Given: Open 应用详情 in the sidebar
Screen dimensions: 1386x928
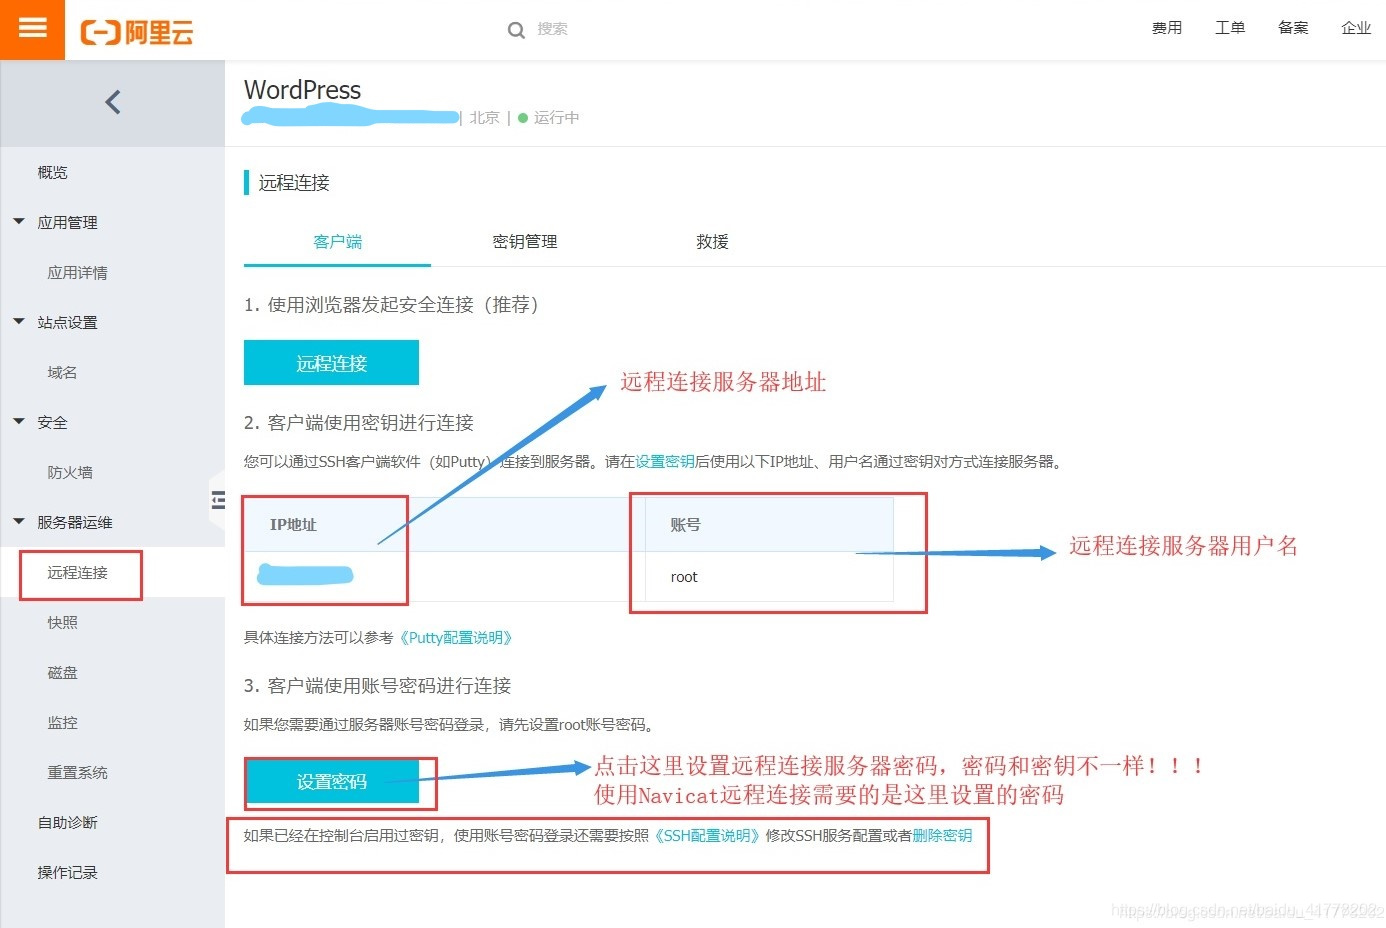Looking at the screenshot, I should [77, 272].
